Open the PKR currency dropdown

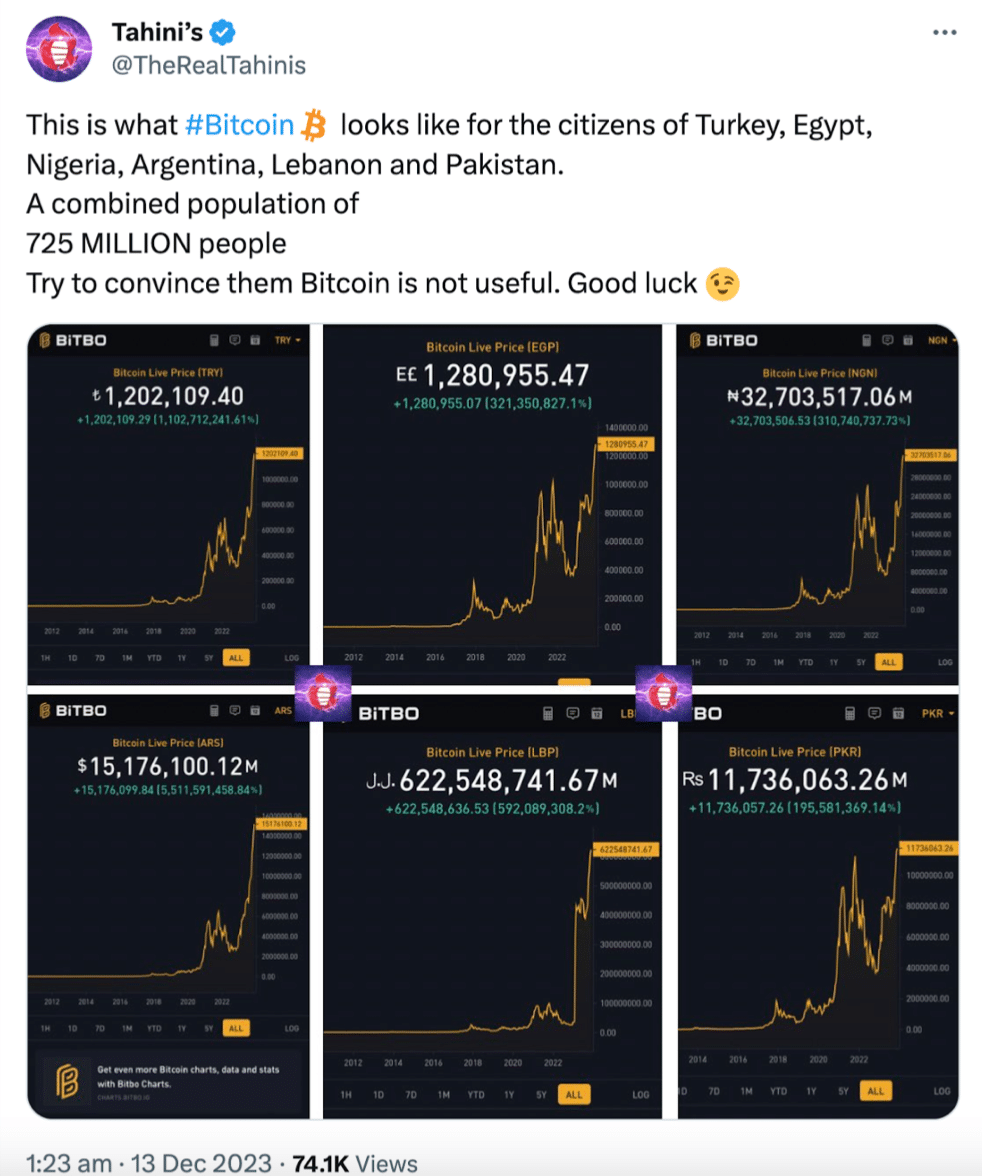coord(938,713)
